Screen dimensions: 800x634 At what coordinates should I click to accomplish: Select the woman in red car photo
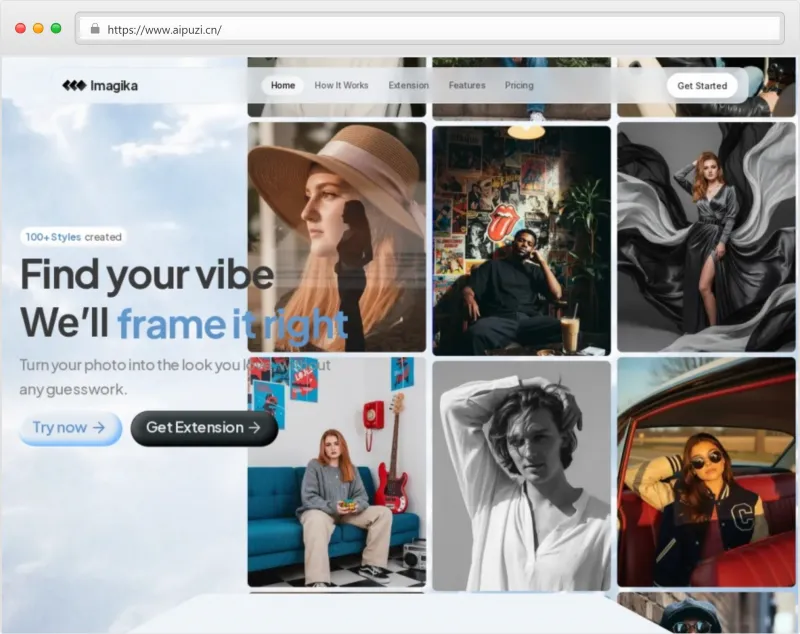706,471
